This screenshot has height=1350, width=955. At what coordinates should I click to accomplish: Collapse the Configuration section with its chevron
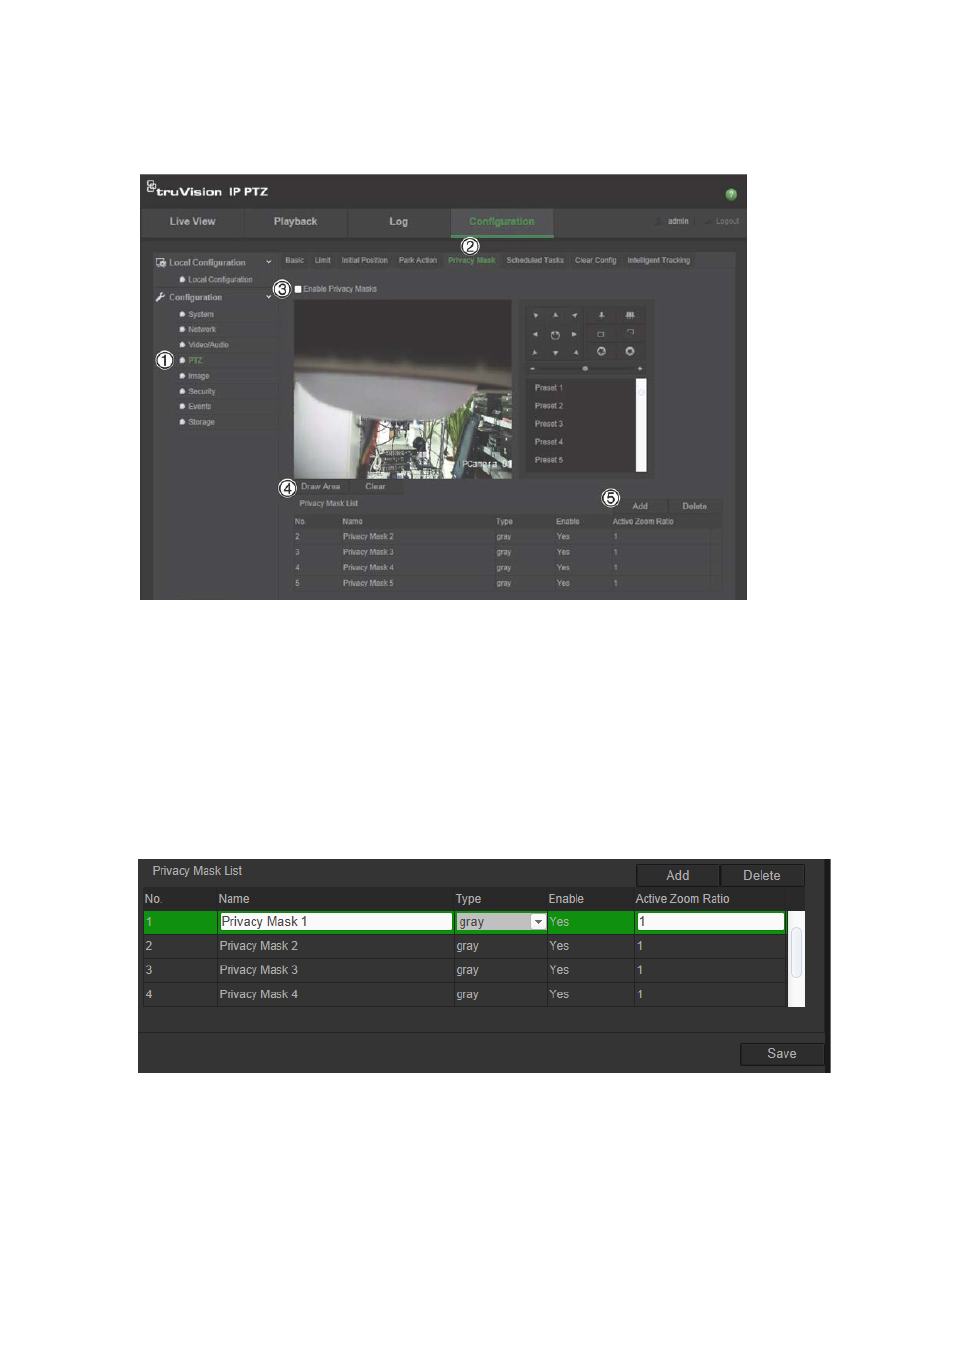pos(268,297)
